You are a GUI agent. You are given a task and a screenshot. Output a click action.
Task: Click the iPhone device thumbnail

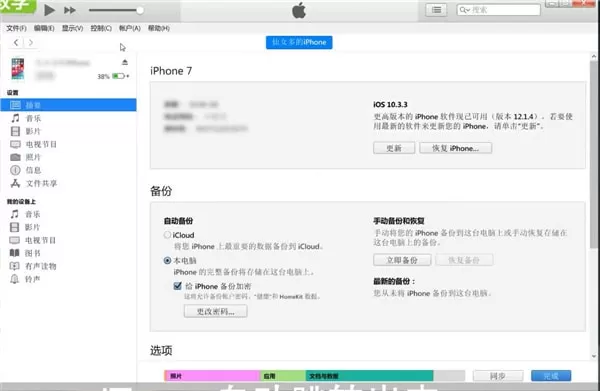tap(18, 68)
